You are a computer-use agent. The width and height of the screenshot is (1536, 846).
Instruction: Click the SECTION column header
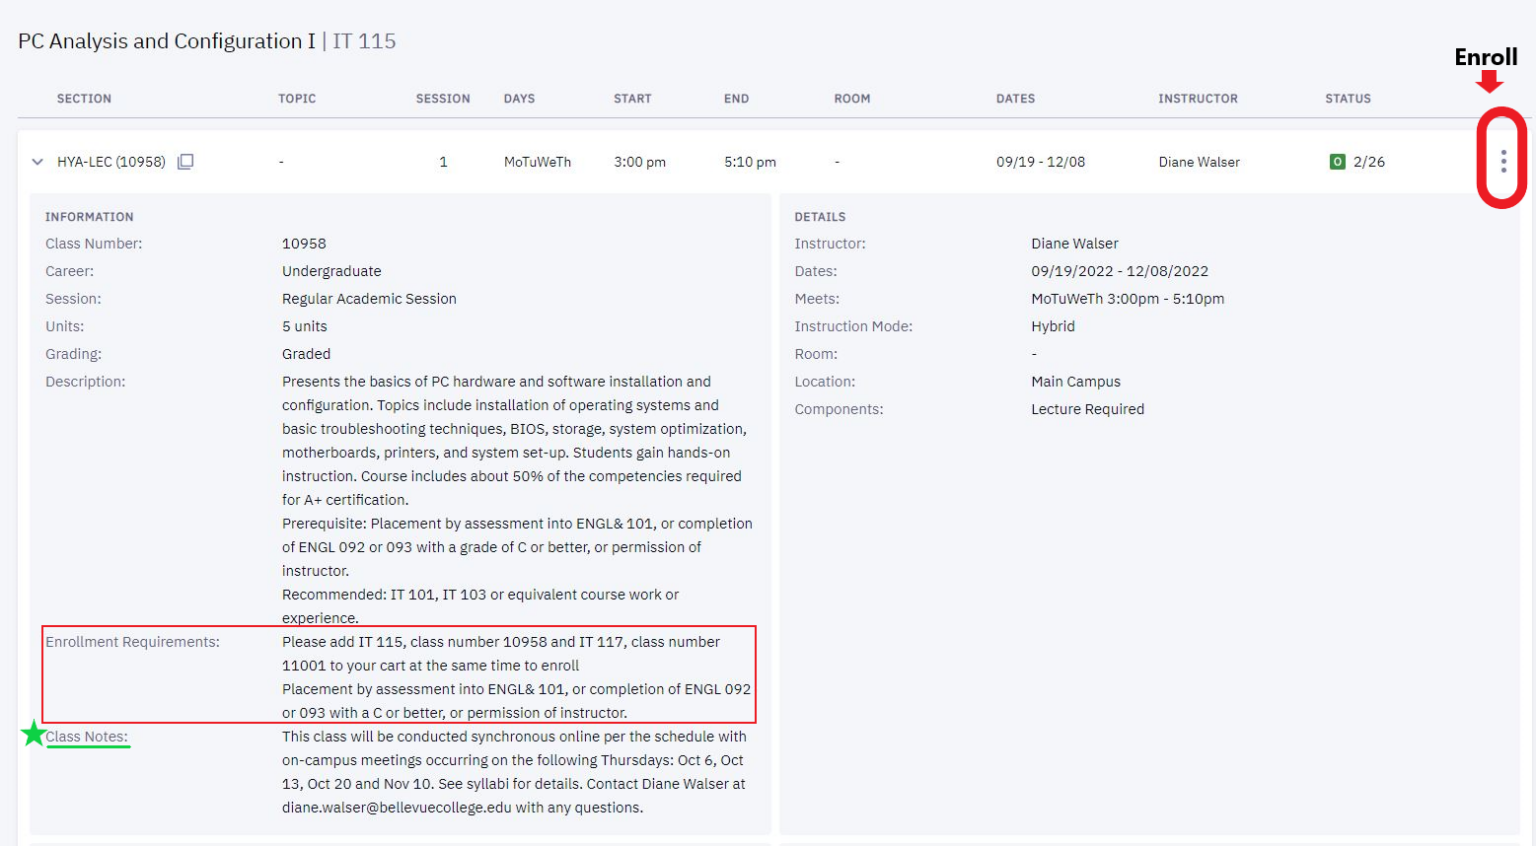pos(84,98)
